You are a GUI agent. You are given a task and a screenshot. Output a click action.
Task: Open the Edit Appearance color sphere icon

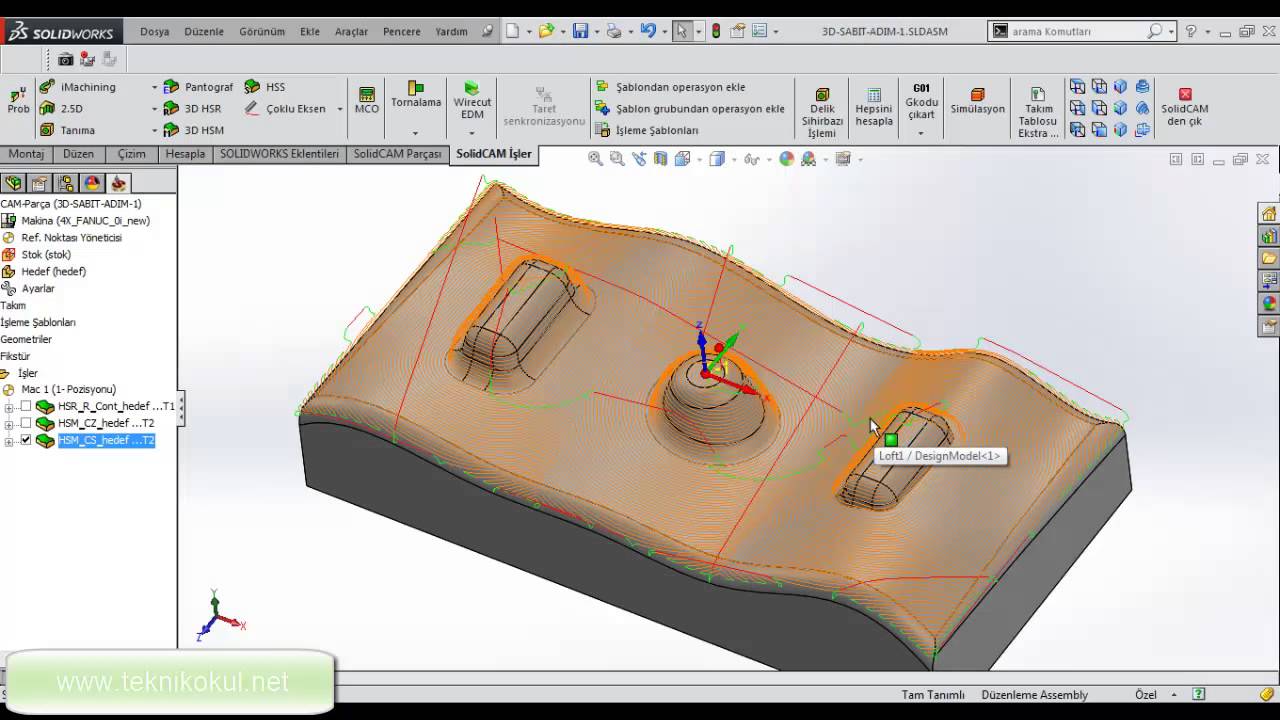click(786, 159)
